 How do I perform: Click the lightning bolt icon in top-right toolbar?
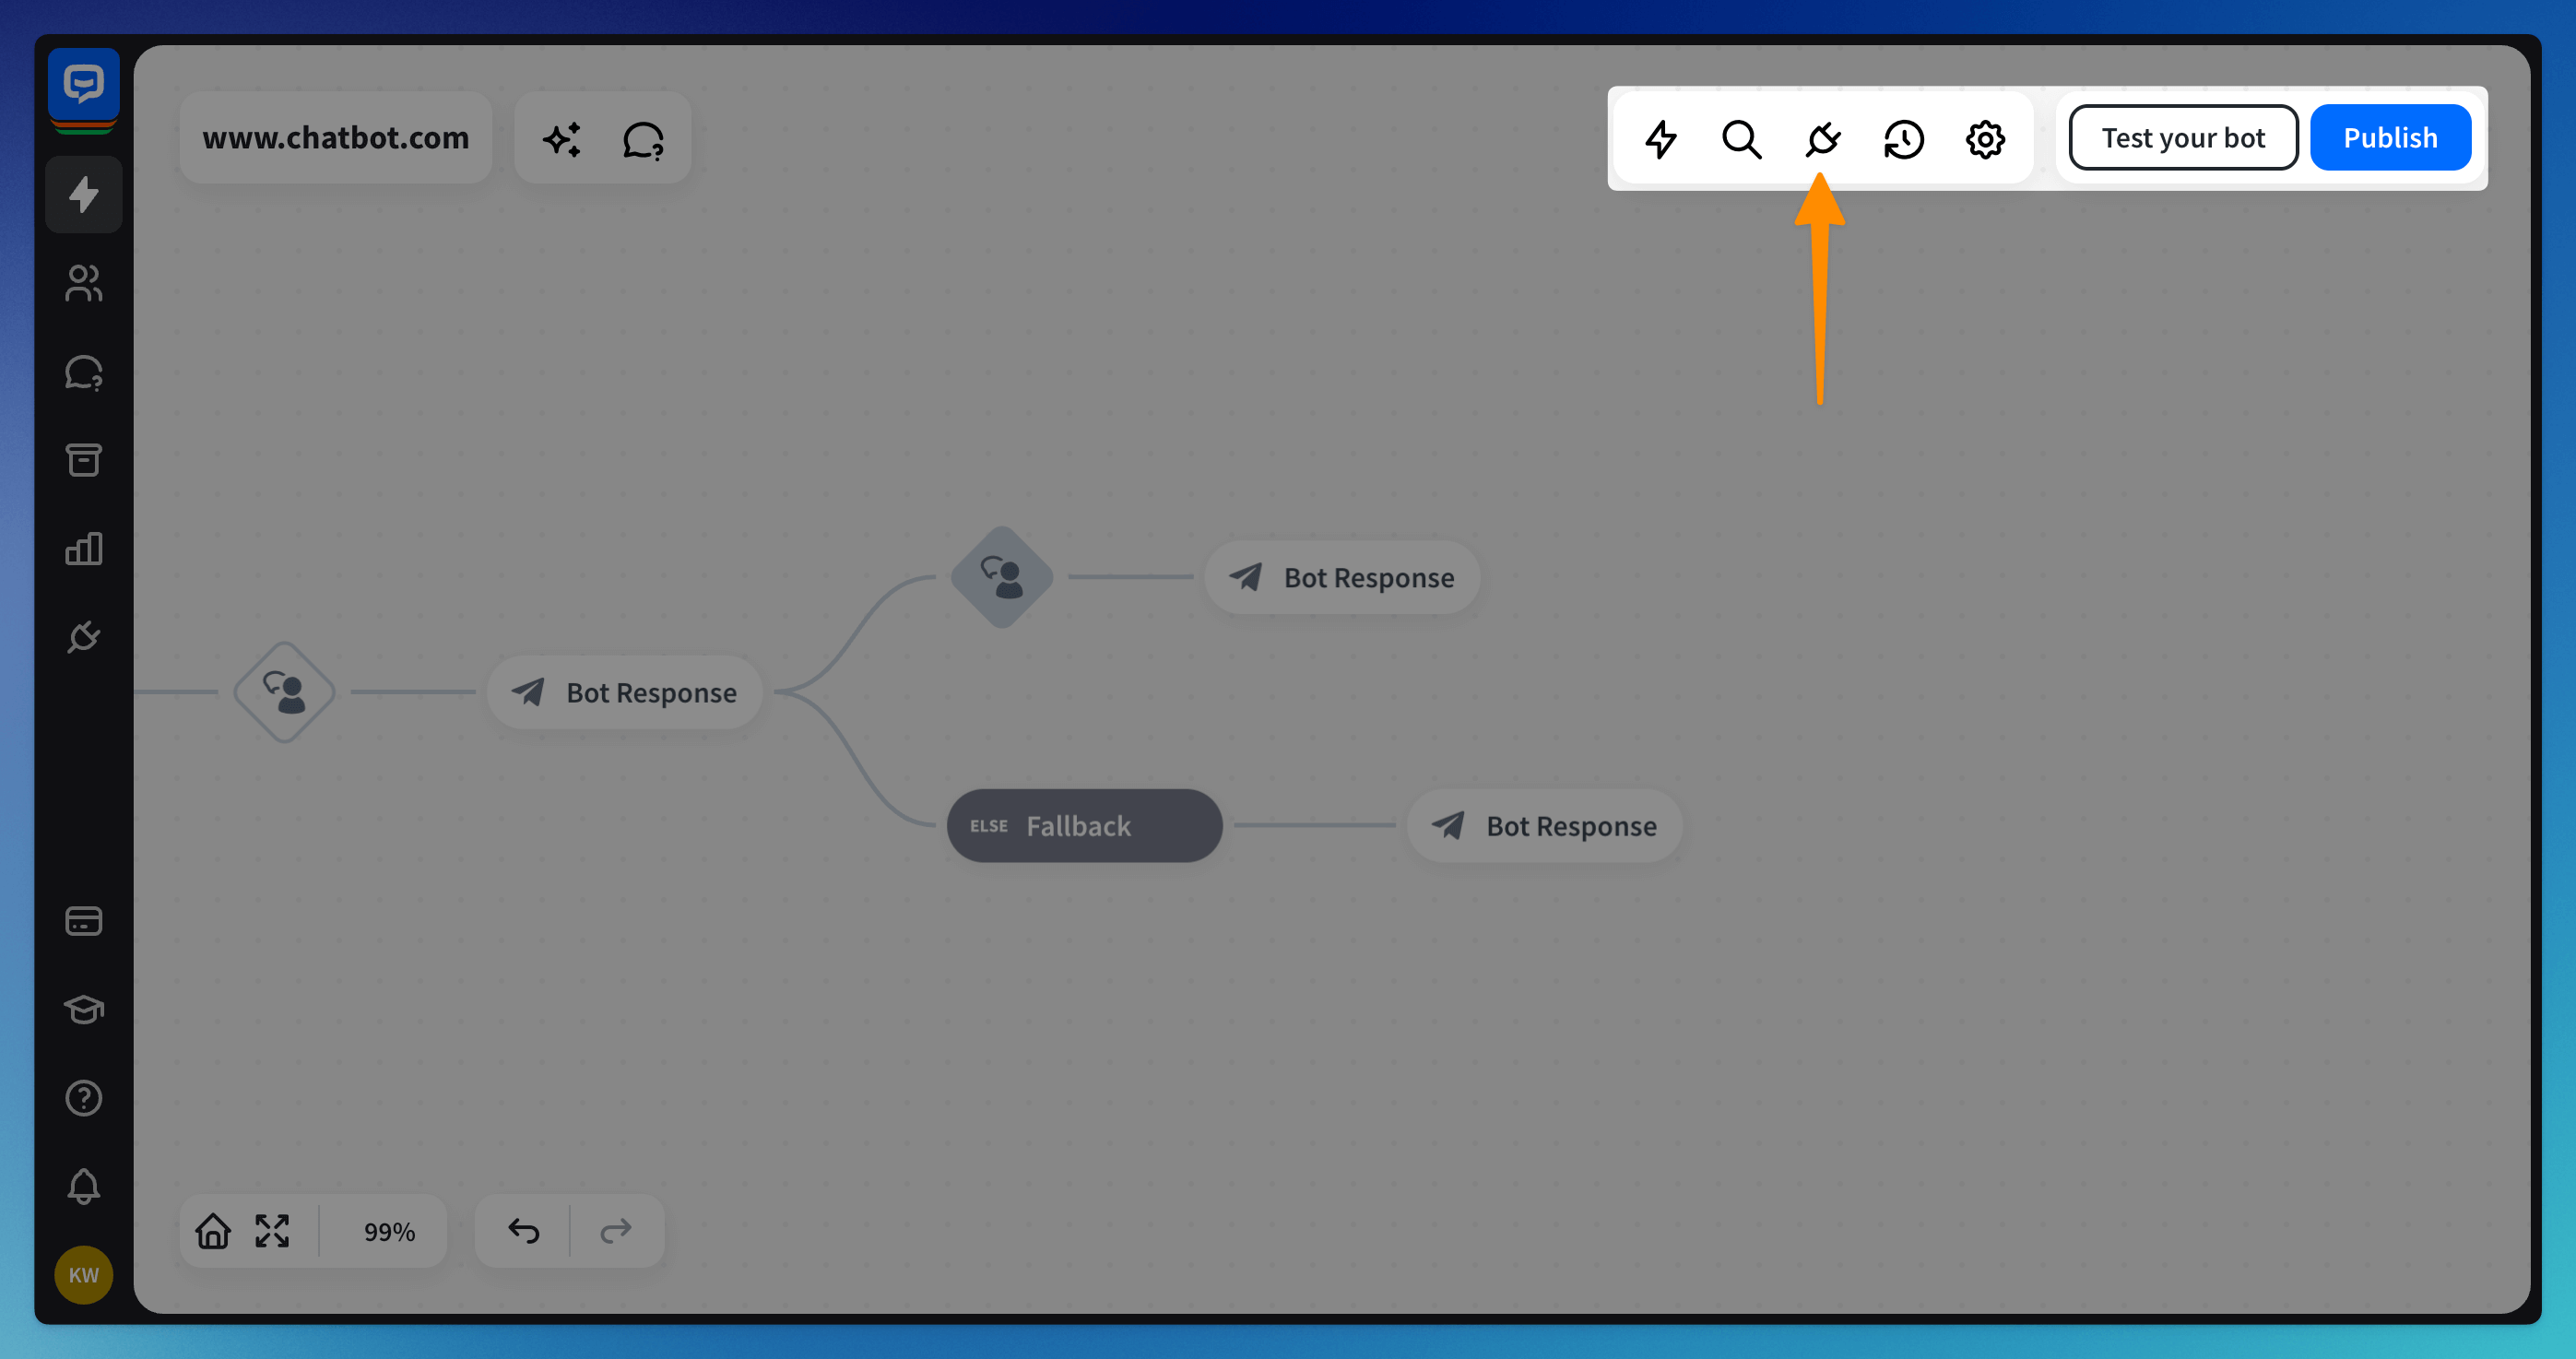(x=1661, y=139)
